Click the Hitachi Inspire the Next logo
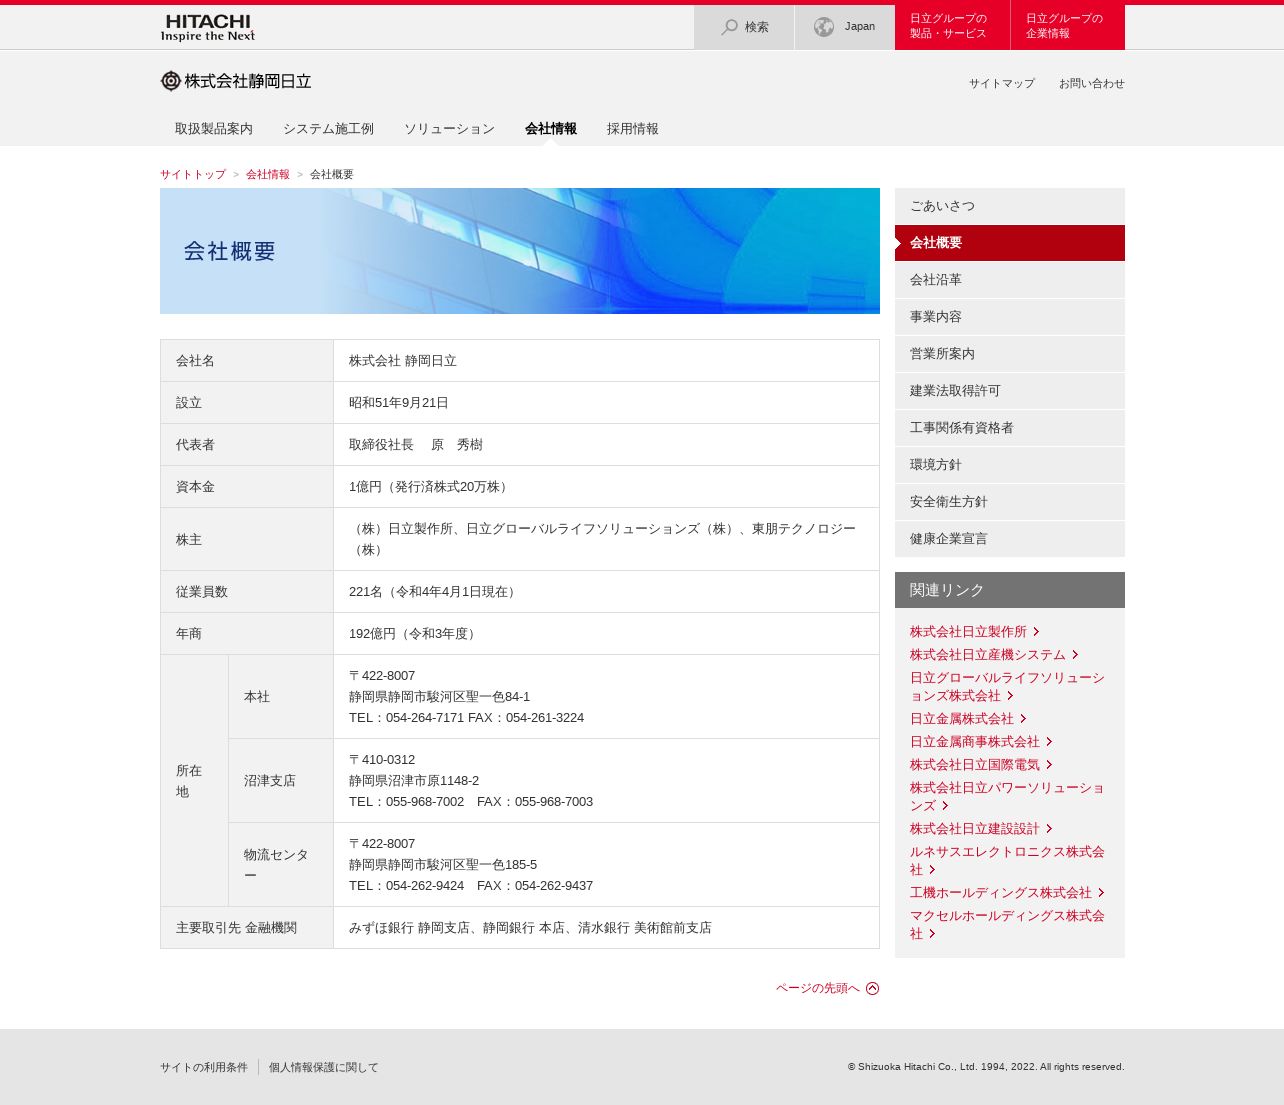 pyautogui.click(x=208, y=27)
